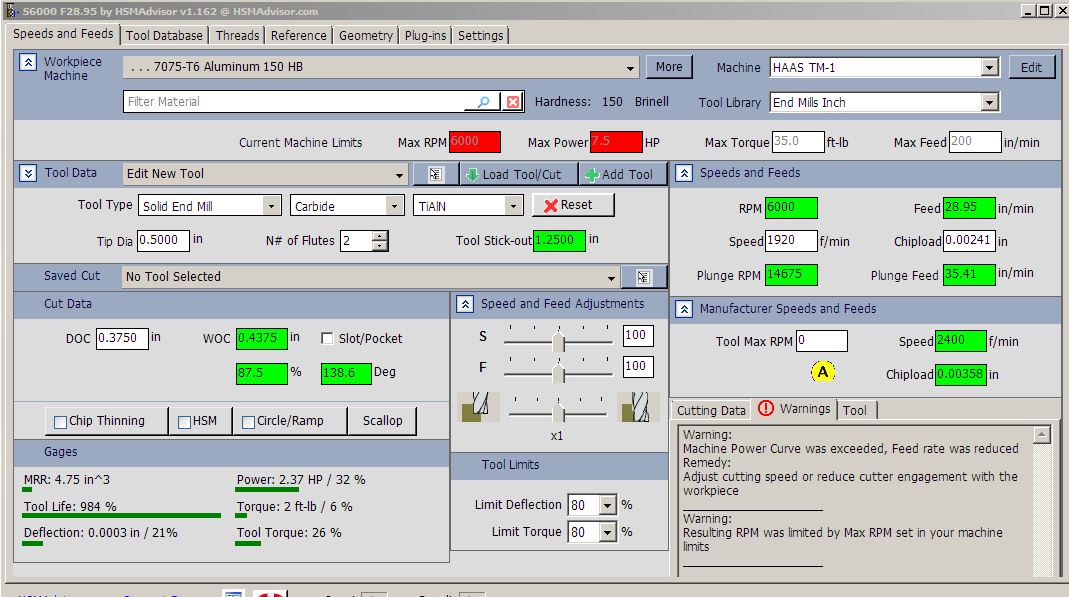Collapse the Workpiece Machine section
The width and height of the screenshot is (1069, 597).
click(x=28, y=63)
